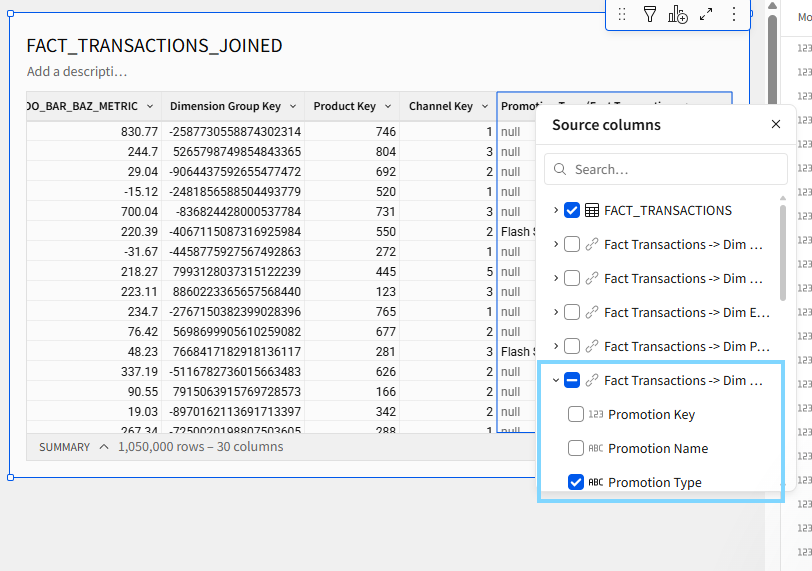Check the Fact Transactions -> Dim P… checkbox
Viewport: 812px width, 571px height.
point(572,346)
